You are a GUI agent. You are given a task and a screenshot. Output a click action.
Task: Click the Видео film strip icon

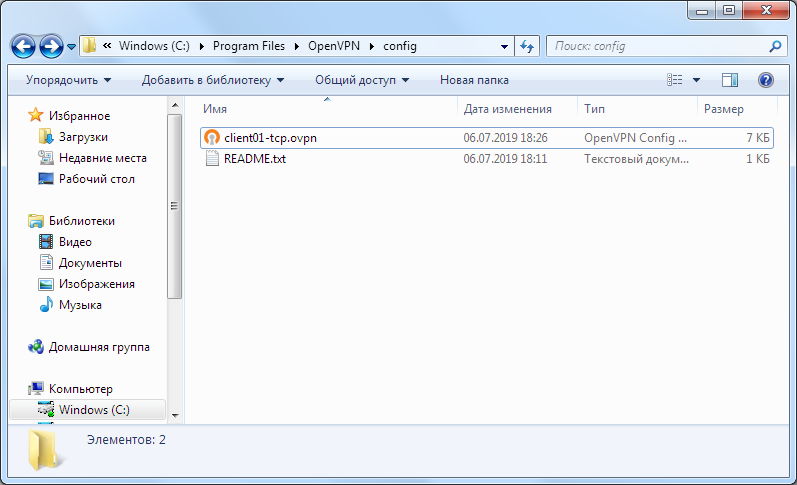(46, 241)
